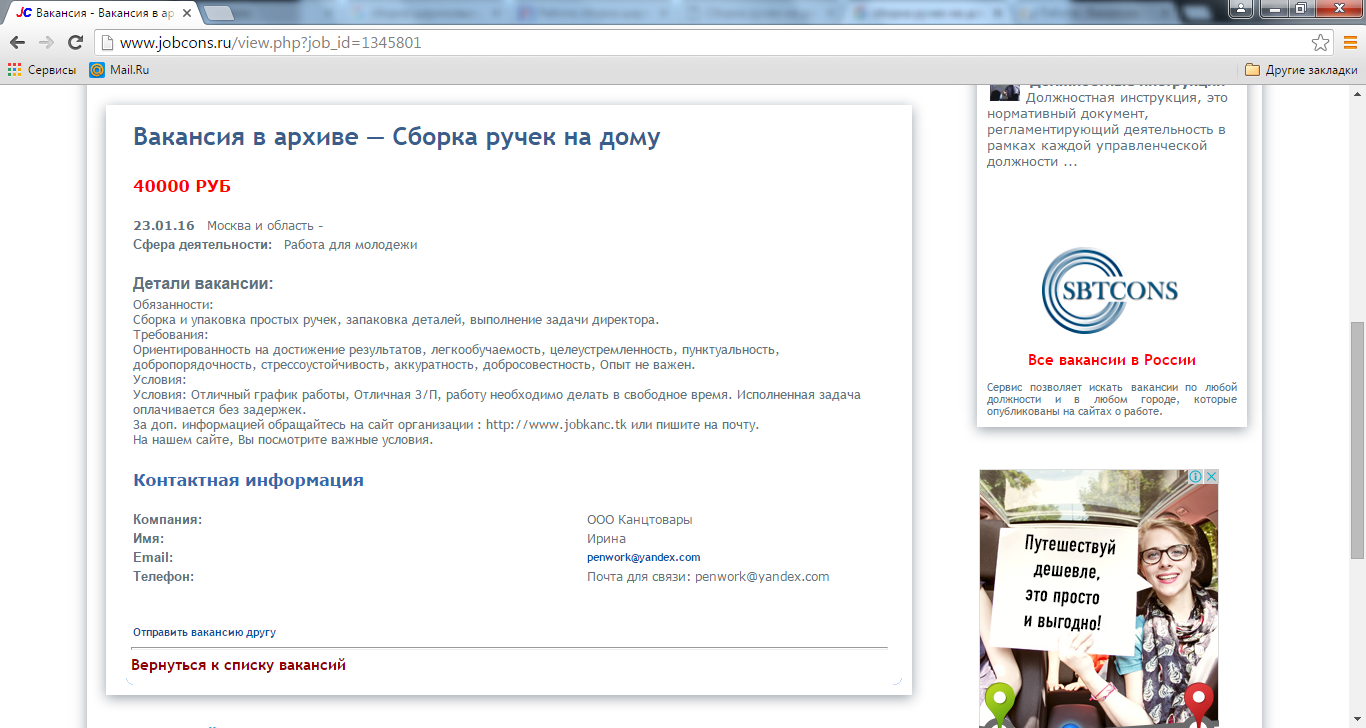
Task: Click the Детали вакансии heading
Action: (x=203, y=284)
